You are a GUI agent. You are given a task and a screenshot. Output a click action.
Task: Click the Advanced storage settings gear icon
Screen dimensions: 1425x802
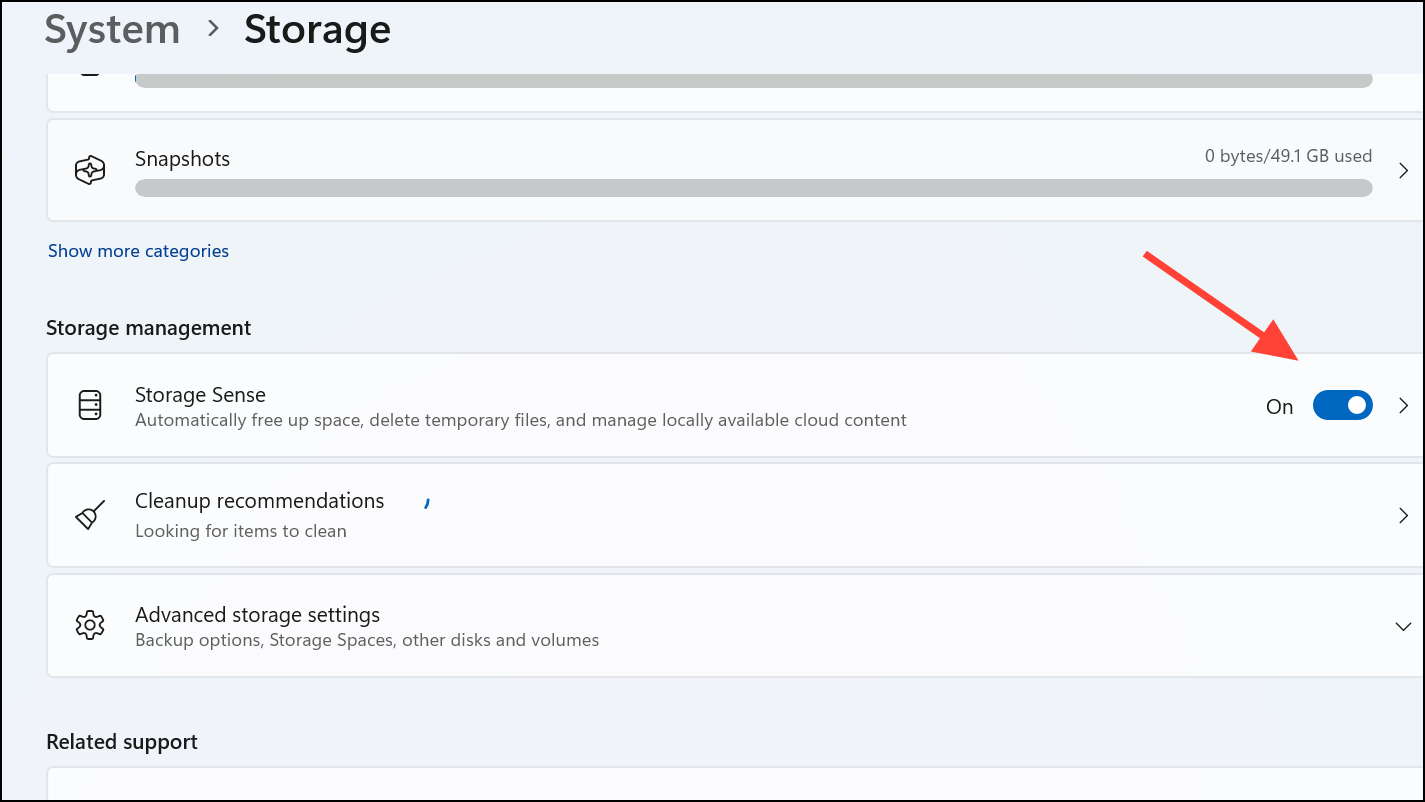90,626
